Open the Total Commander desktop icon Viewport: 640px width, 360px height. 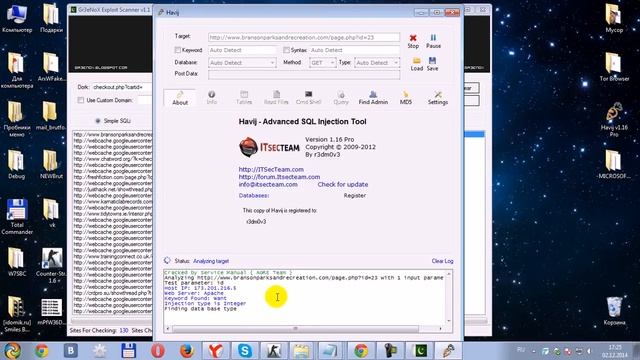pos(17,217)
